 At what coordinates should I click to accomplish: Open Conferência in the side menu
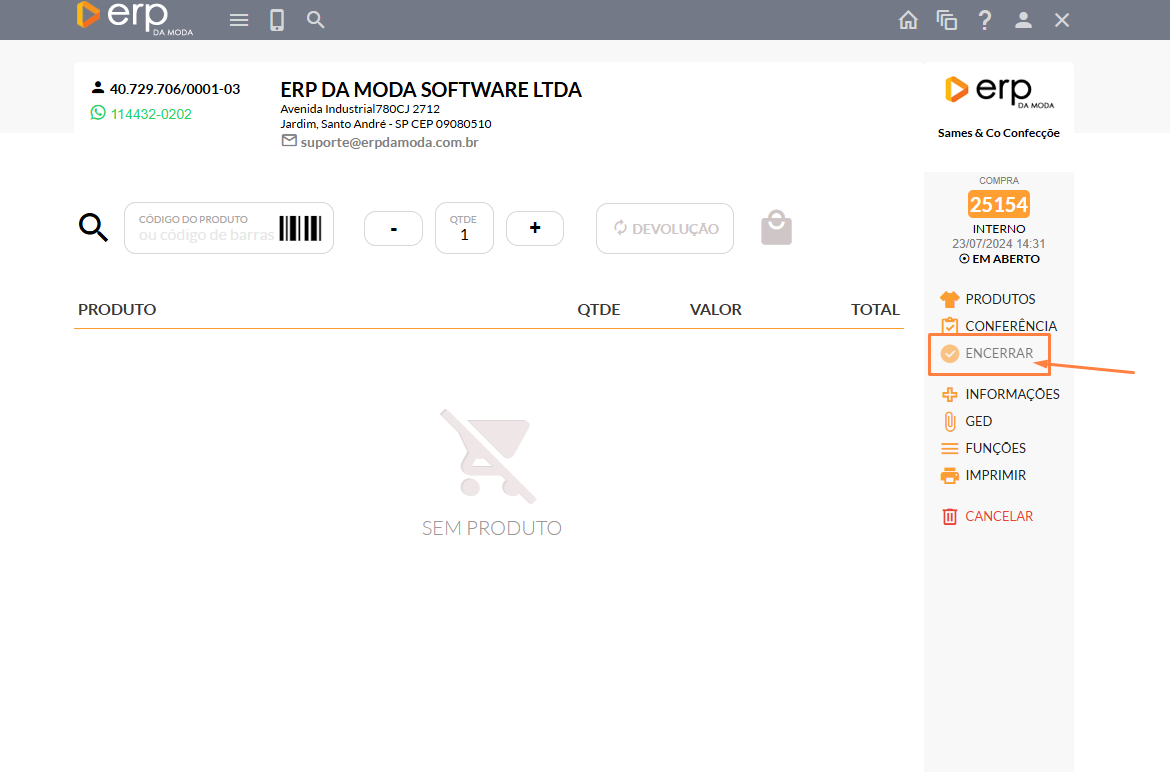coord(1010,326)
